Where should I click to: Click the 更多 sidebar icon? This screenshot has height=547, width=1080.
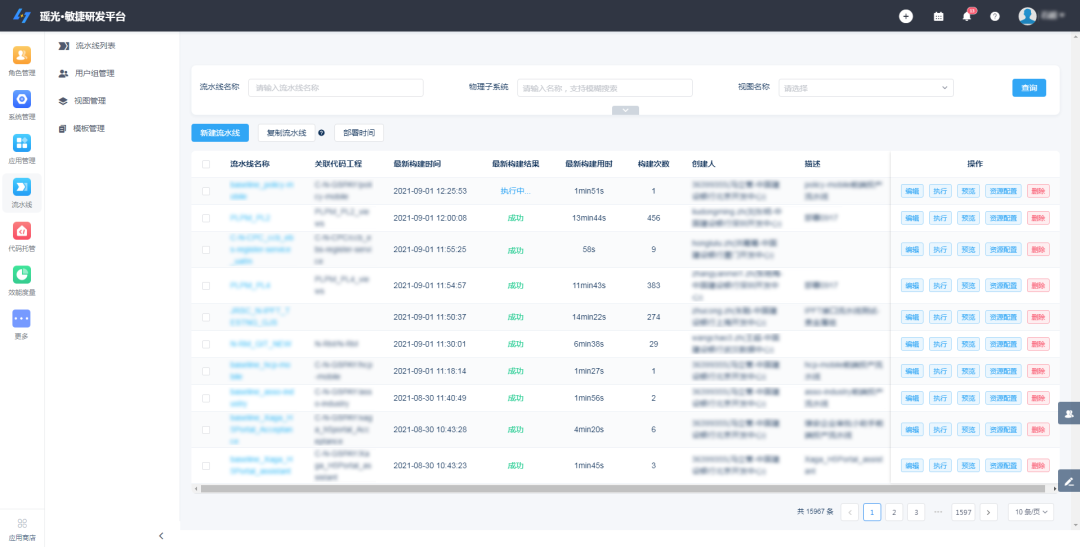(x=21, y=324)
